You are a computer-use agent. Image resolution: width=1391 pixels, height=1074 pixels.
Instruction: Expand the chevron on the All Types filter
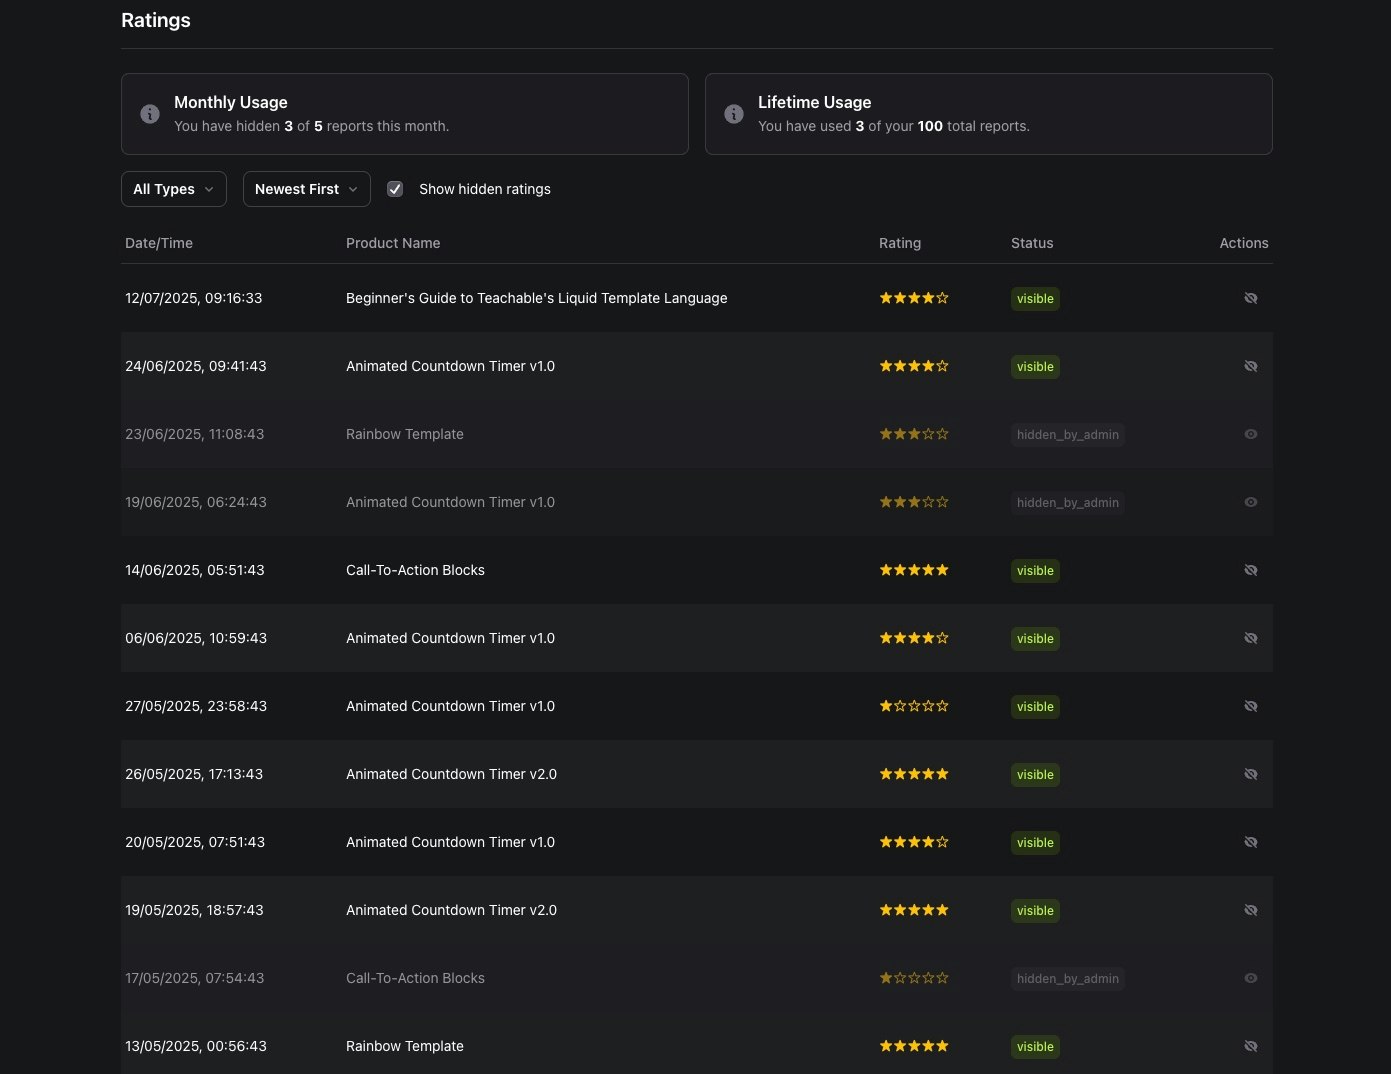pos(209,189)
